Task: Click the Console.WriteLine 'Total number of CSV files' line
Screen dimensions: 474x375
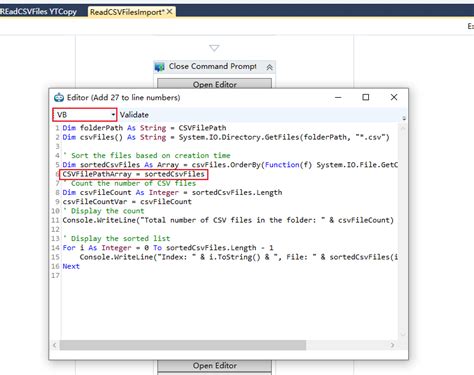Action: [x=228, y=220]
